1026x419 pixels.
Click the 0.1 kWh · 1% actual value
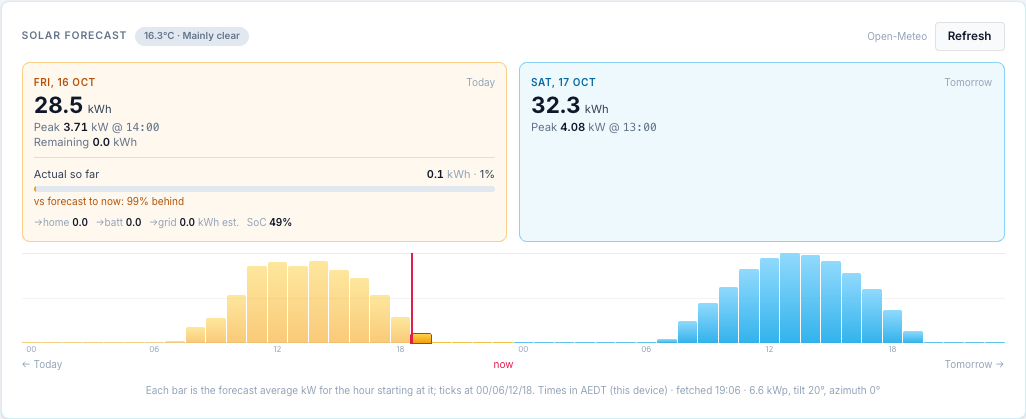point(461,174)
